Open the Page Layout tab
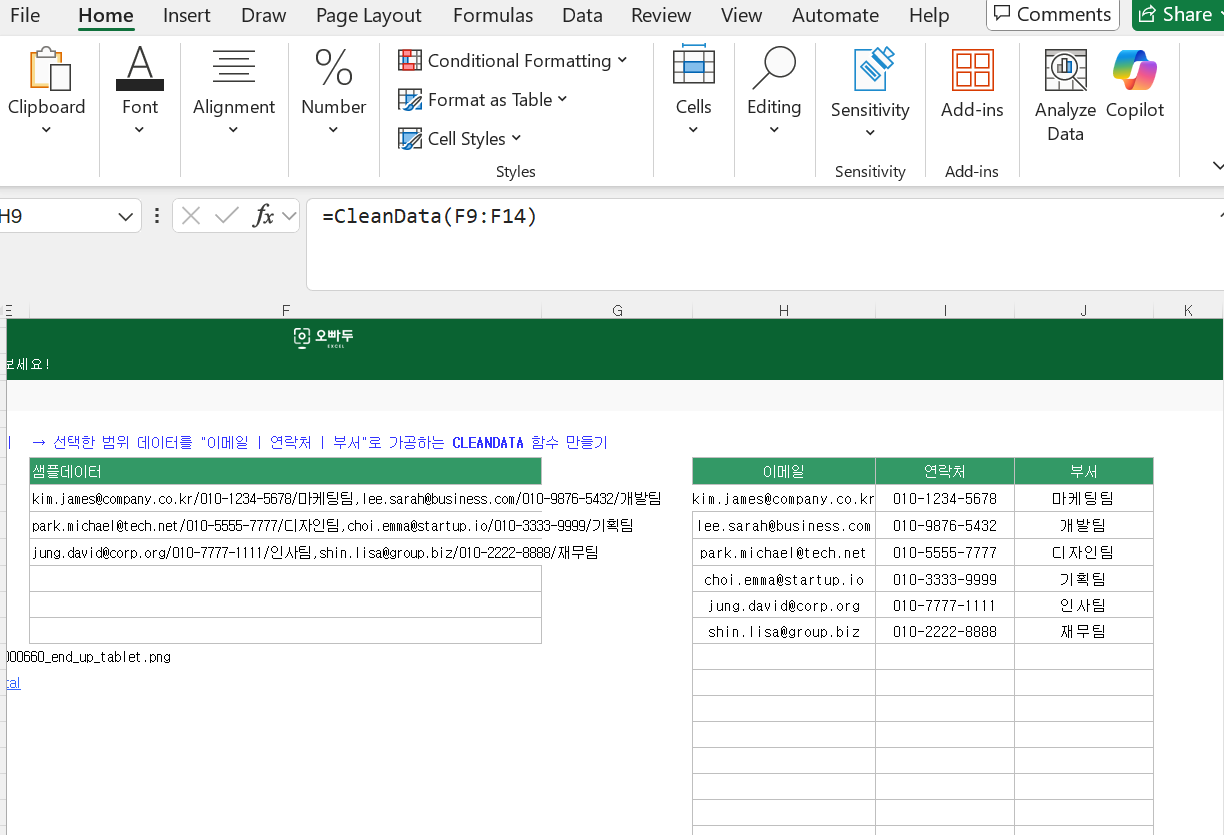Image resolution: width=1224 pixels, height=835 pixels. [368, 15]
